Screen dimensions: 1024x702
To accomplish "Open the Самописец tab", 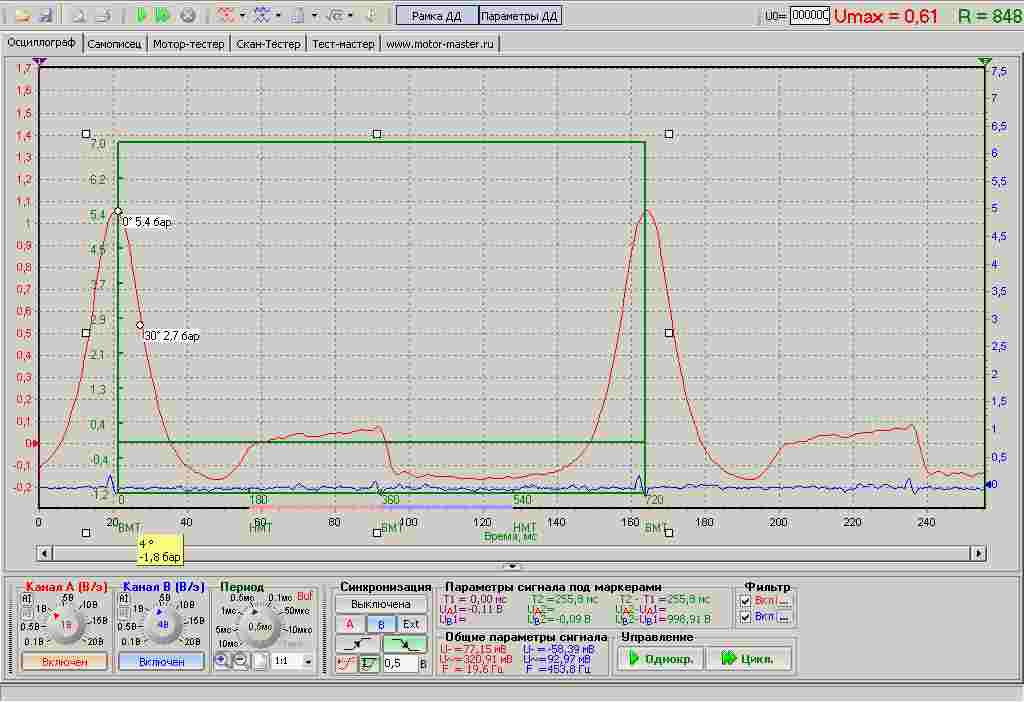I will click(x=114, y=44).
